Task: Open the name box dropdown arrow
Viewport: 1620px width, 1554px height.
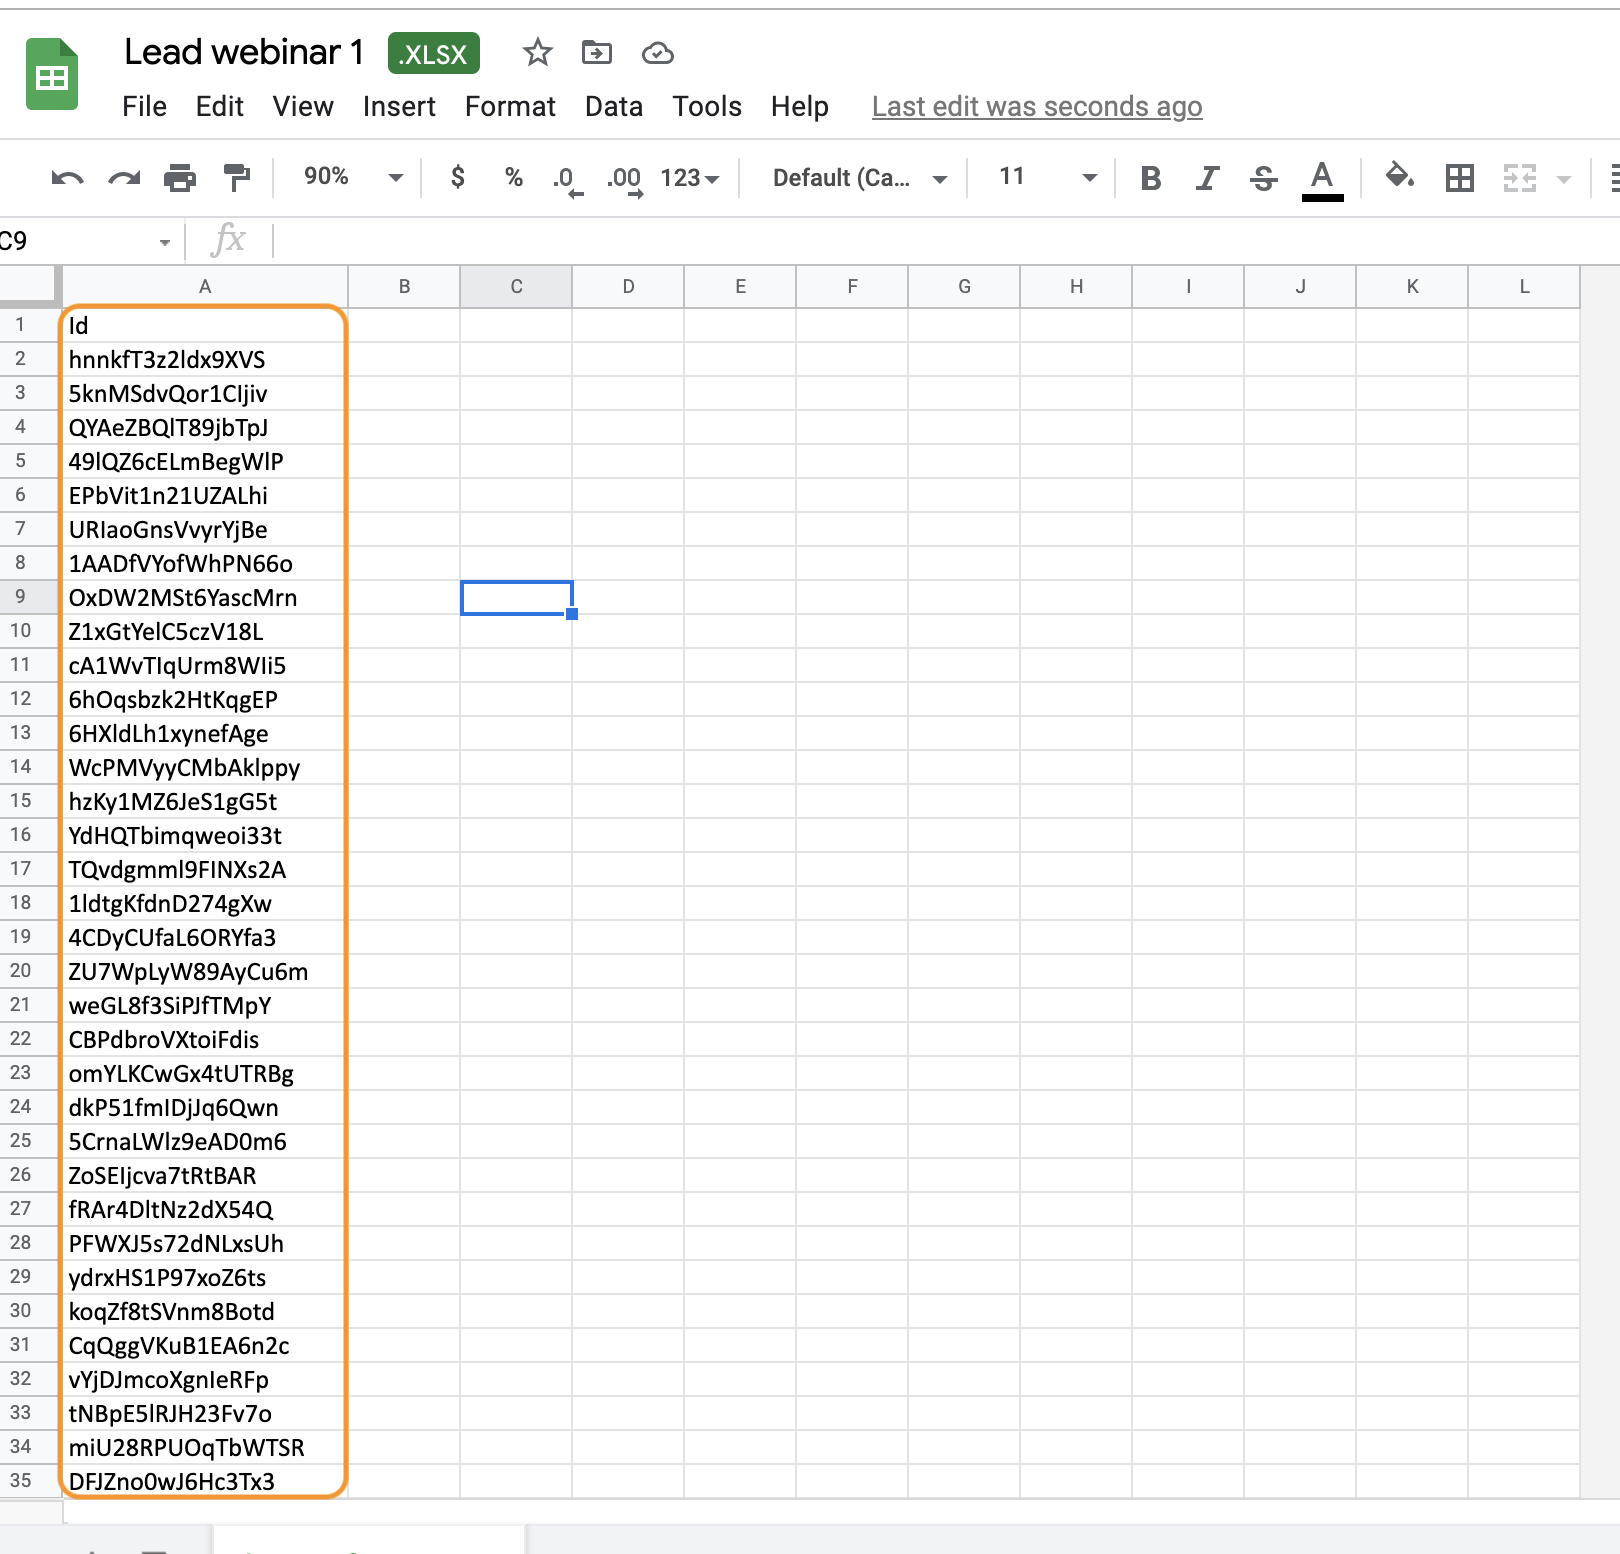Action: pyautogui.click(x=165, y=242)
